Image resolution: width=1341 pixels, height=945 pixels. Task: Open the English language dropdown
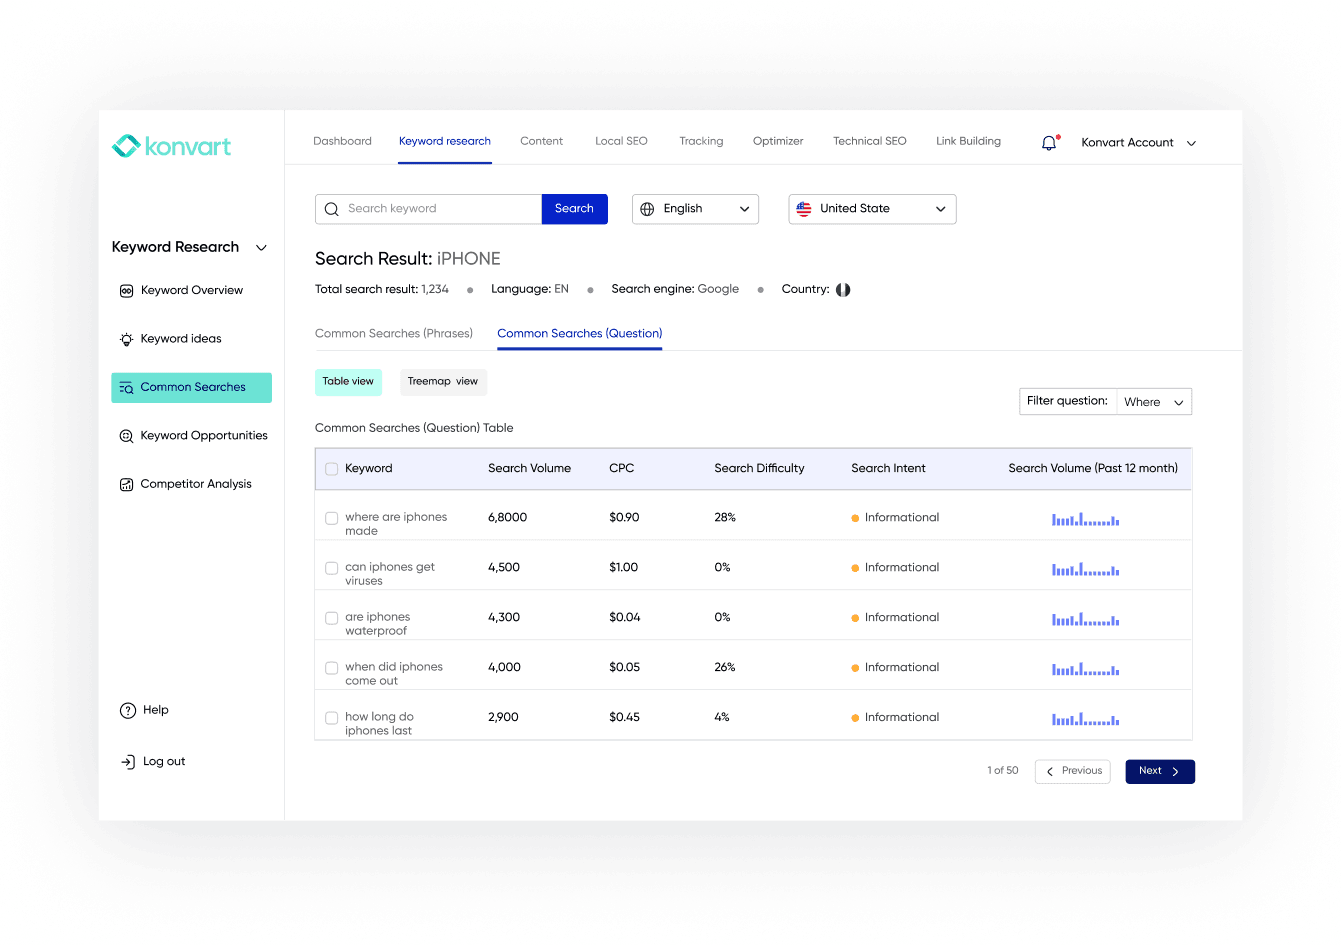[x=695, y=209]
